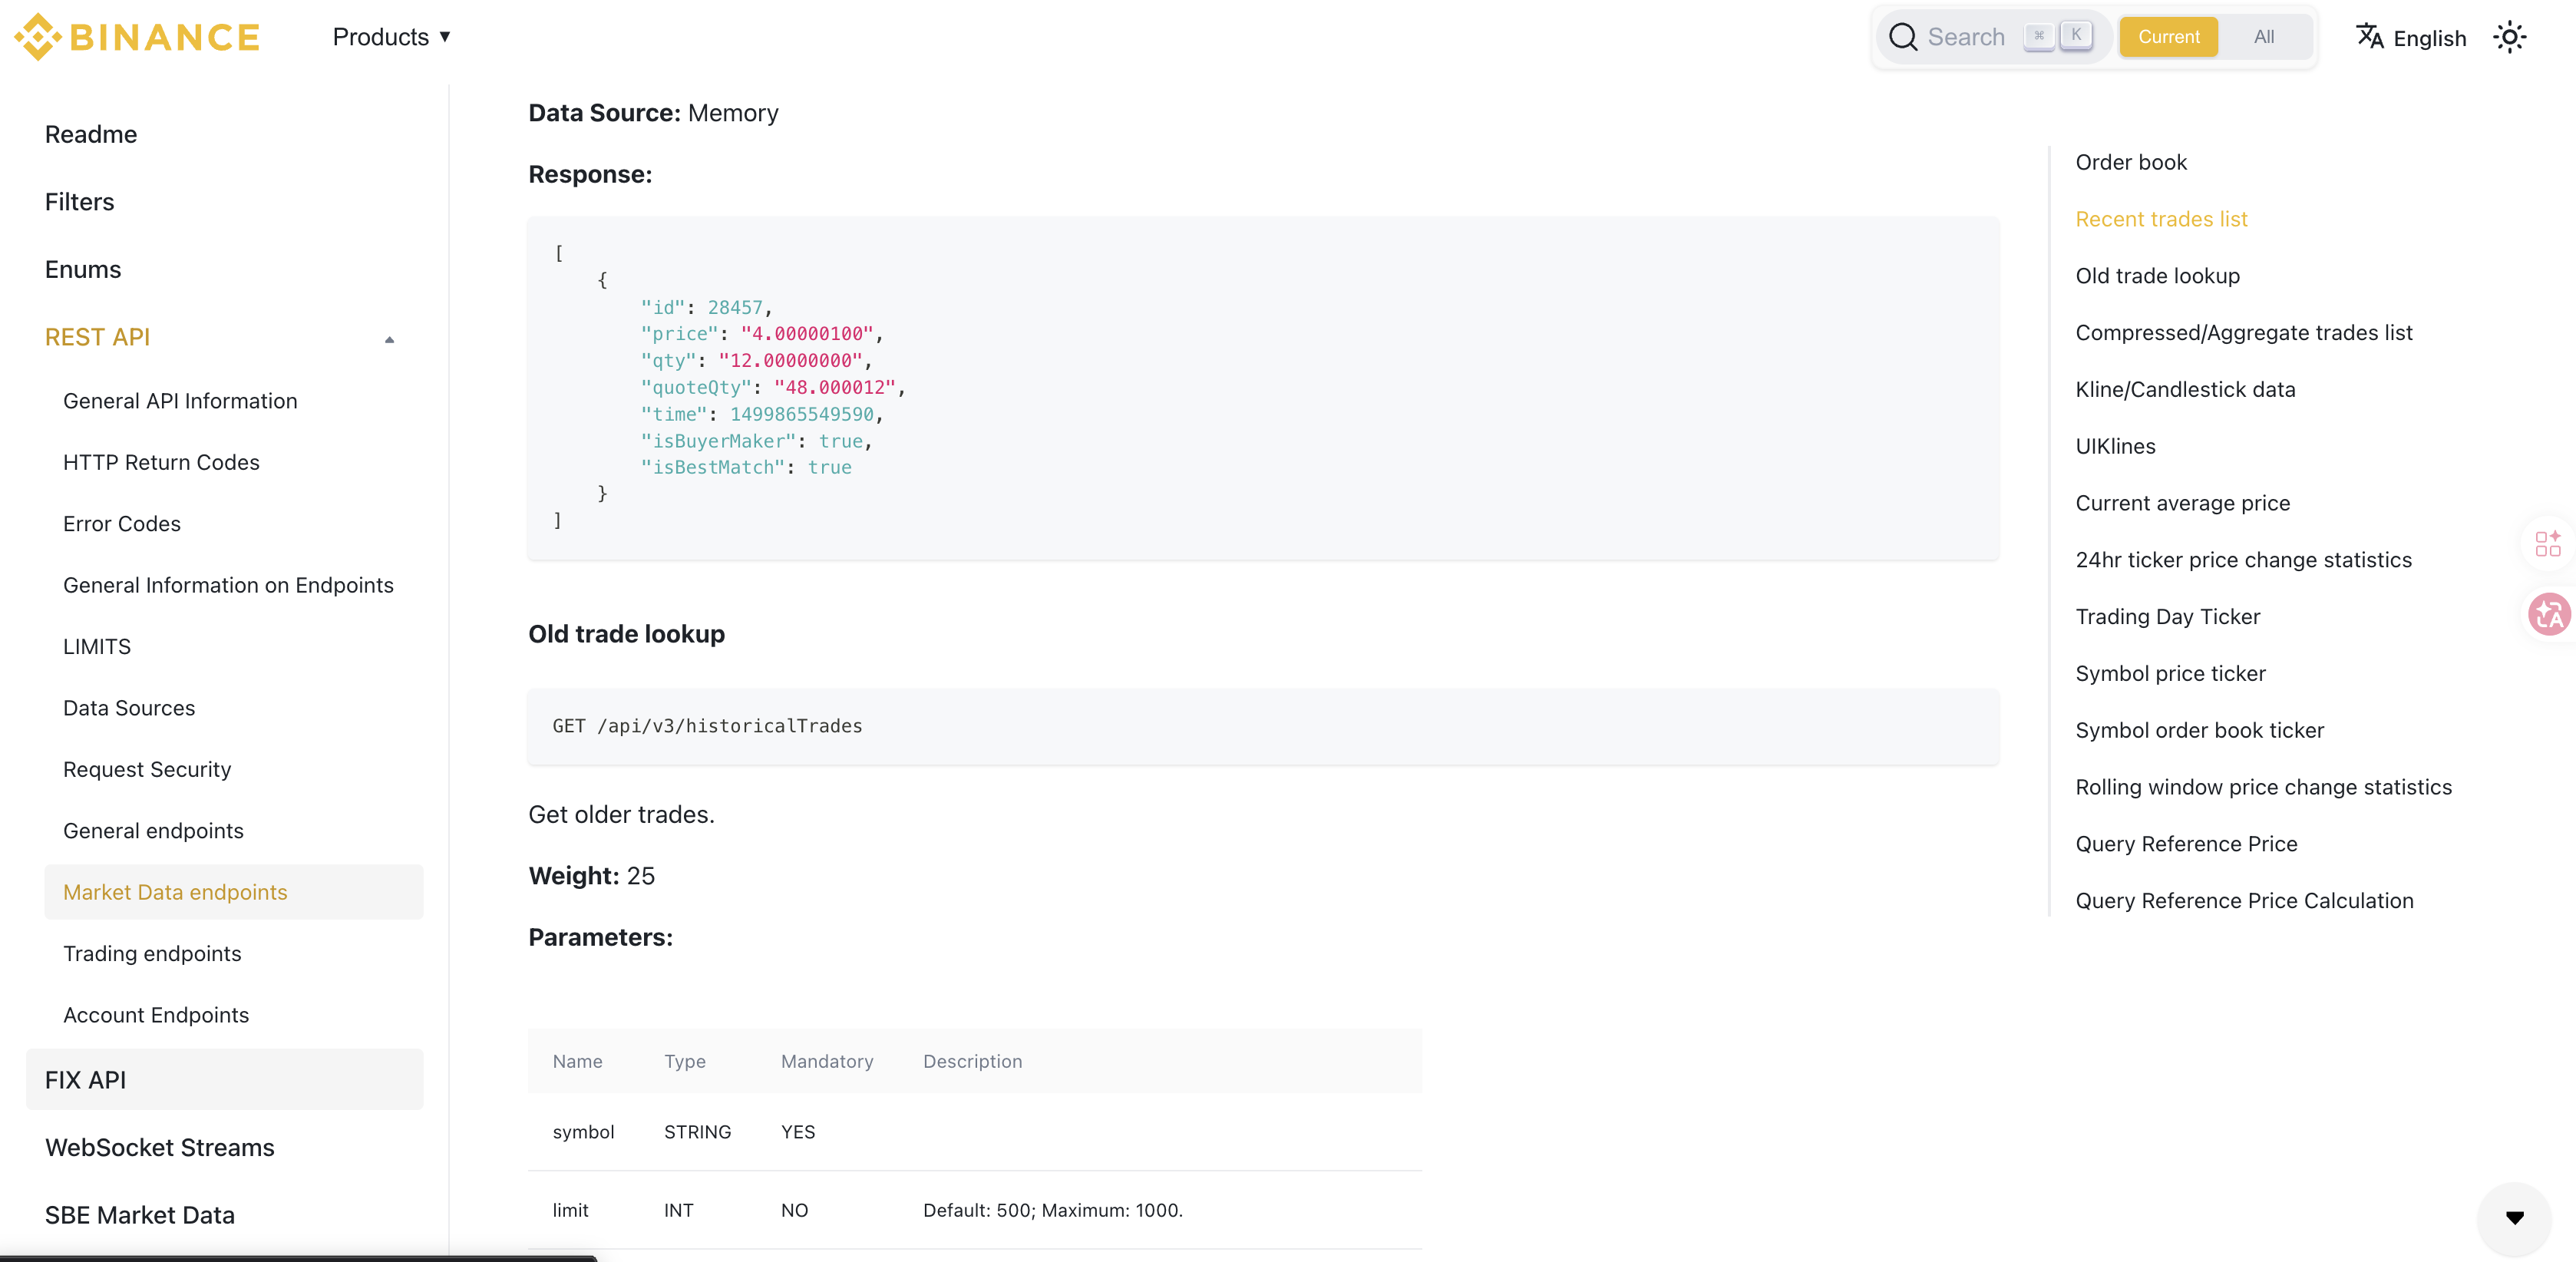2576x1262 pixels.
Task: Click the language translate icon
Action: tap(2369, 37)
